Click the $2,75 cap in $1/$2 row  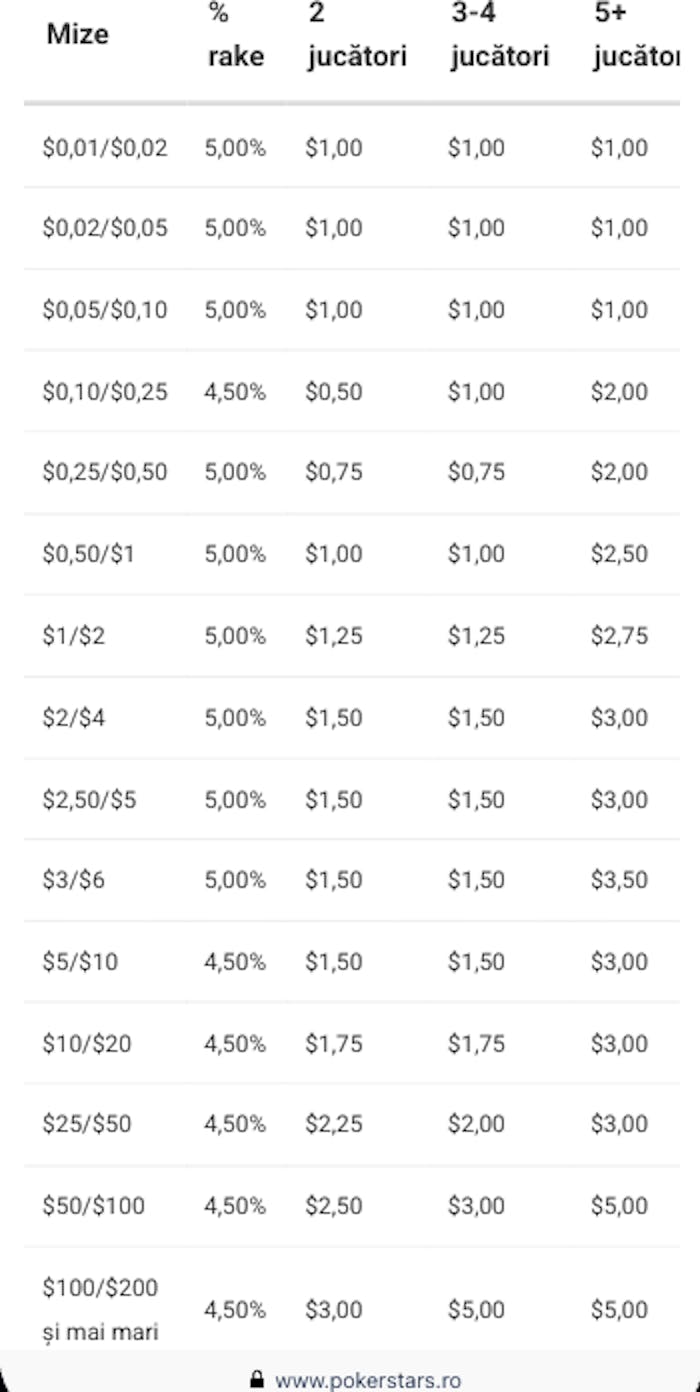click(x=619, y=636)
